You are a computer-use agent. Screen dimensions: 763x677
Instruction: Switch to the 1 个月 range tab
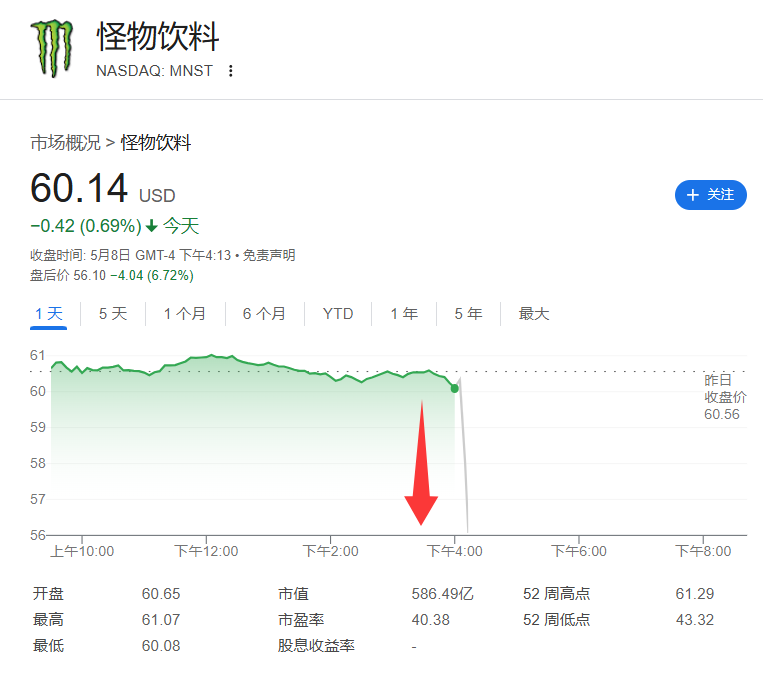tap(184, 313)
